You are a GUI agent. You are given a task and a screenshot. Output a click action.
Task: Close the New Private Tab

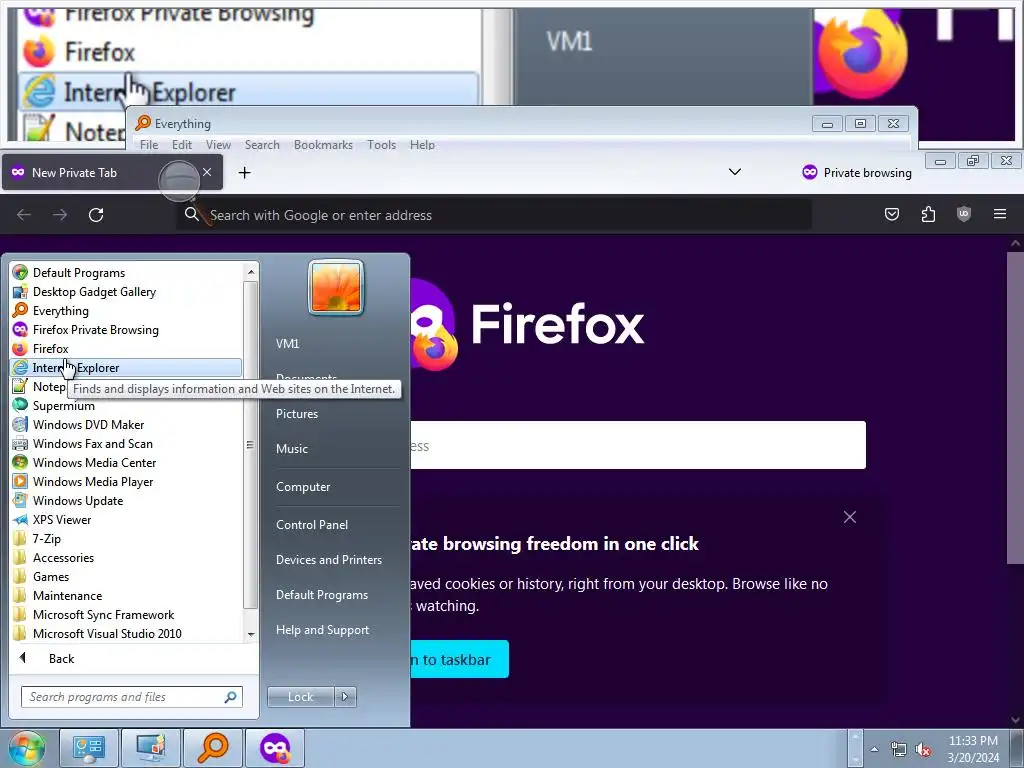click(207, 172)
